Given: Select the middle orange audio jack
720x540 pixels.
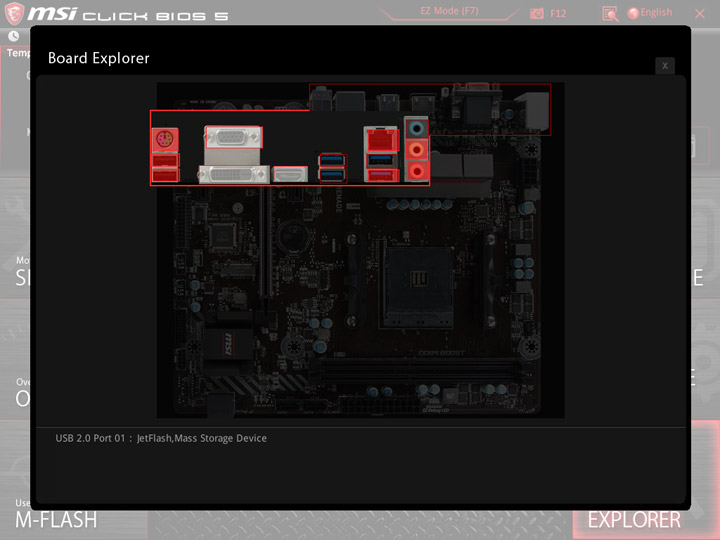Looking at the screenshot, I should click(416, 150).
